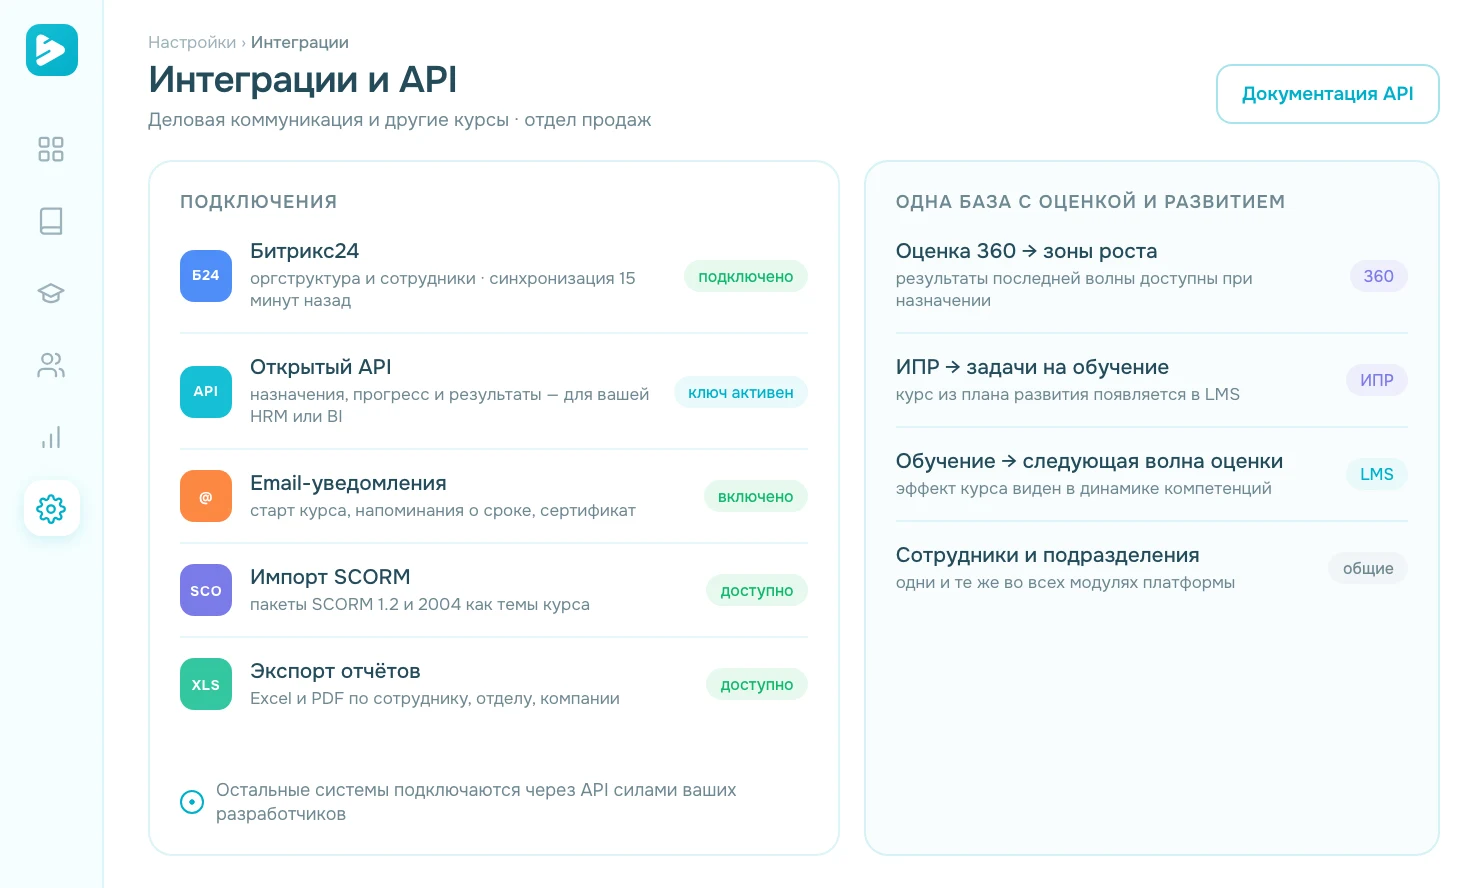The image size is (1480, 888).
Task: Open the users icon in sidebar
Action: [x=51, y=365]
